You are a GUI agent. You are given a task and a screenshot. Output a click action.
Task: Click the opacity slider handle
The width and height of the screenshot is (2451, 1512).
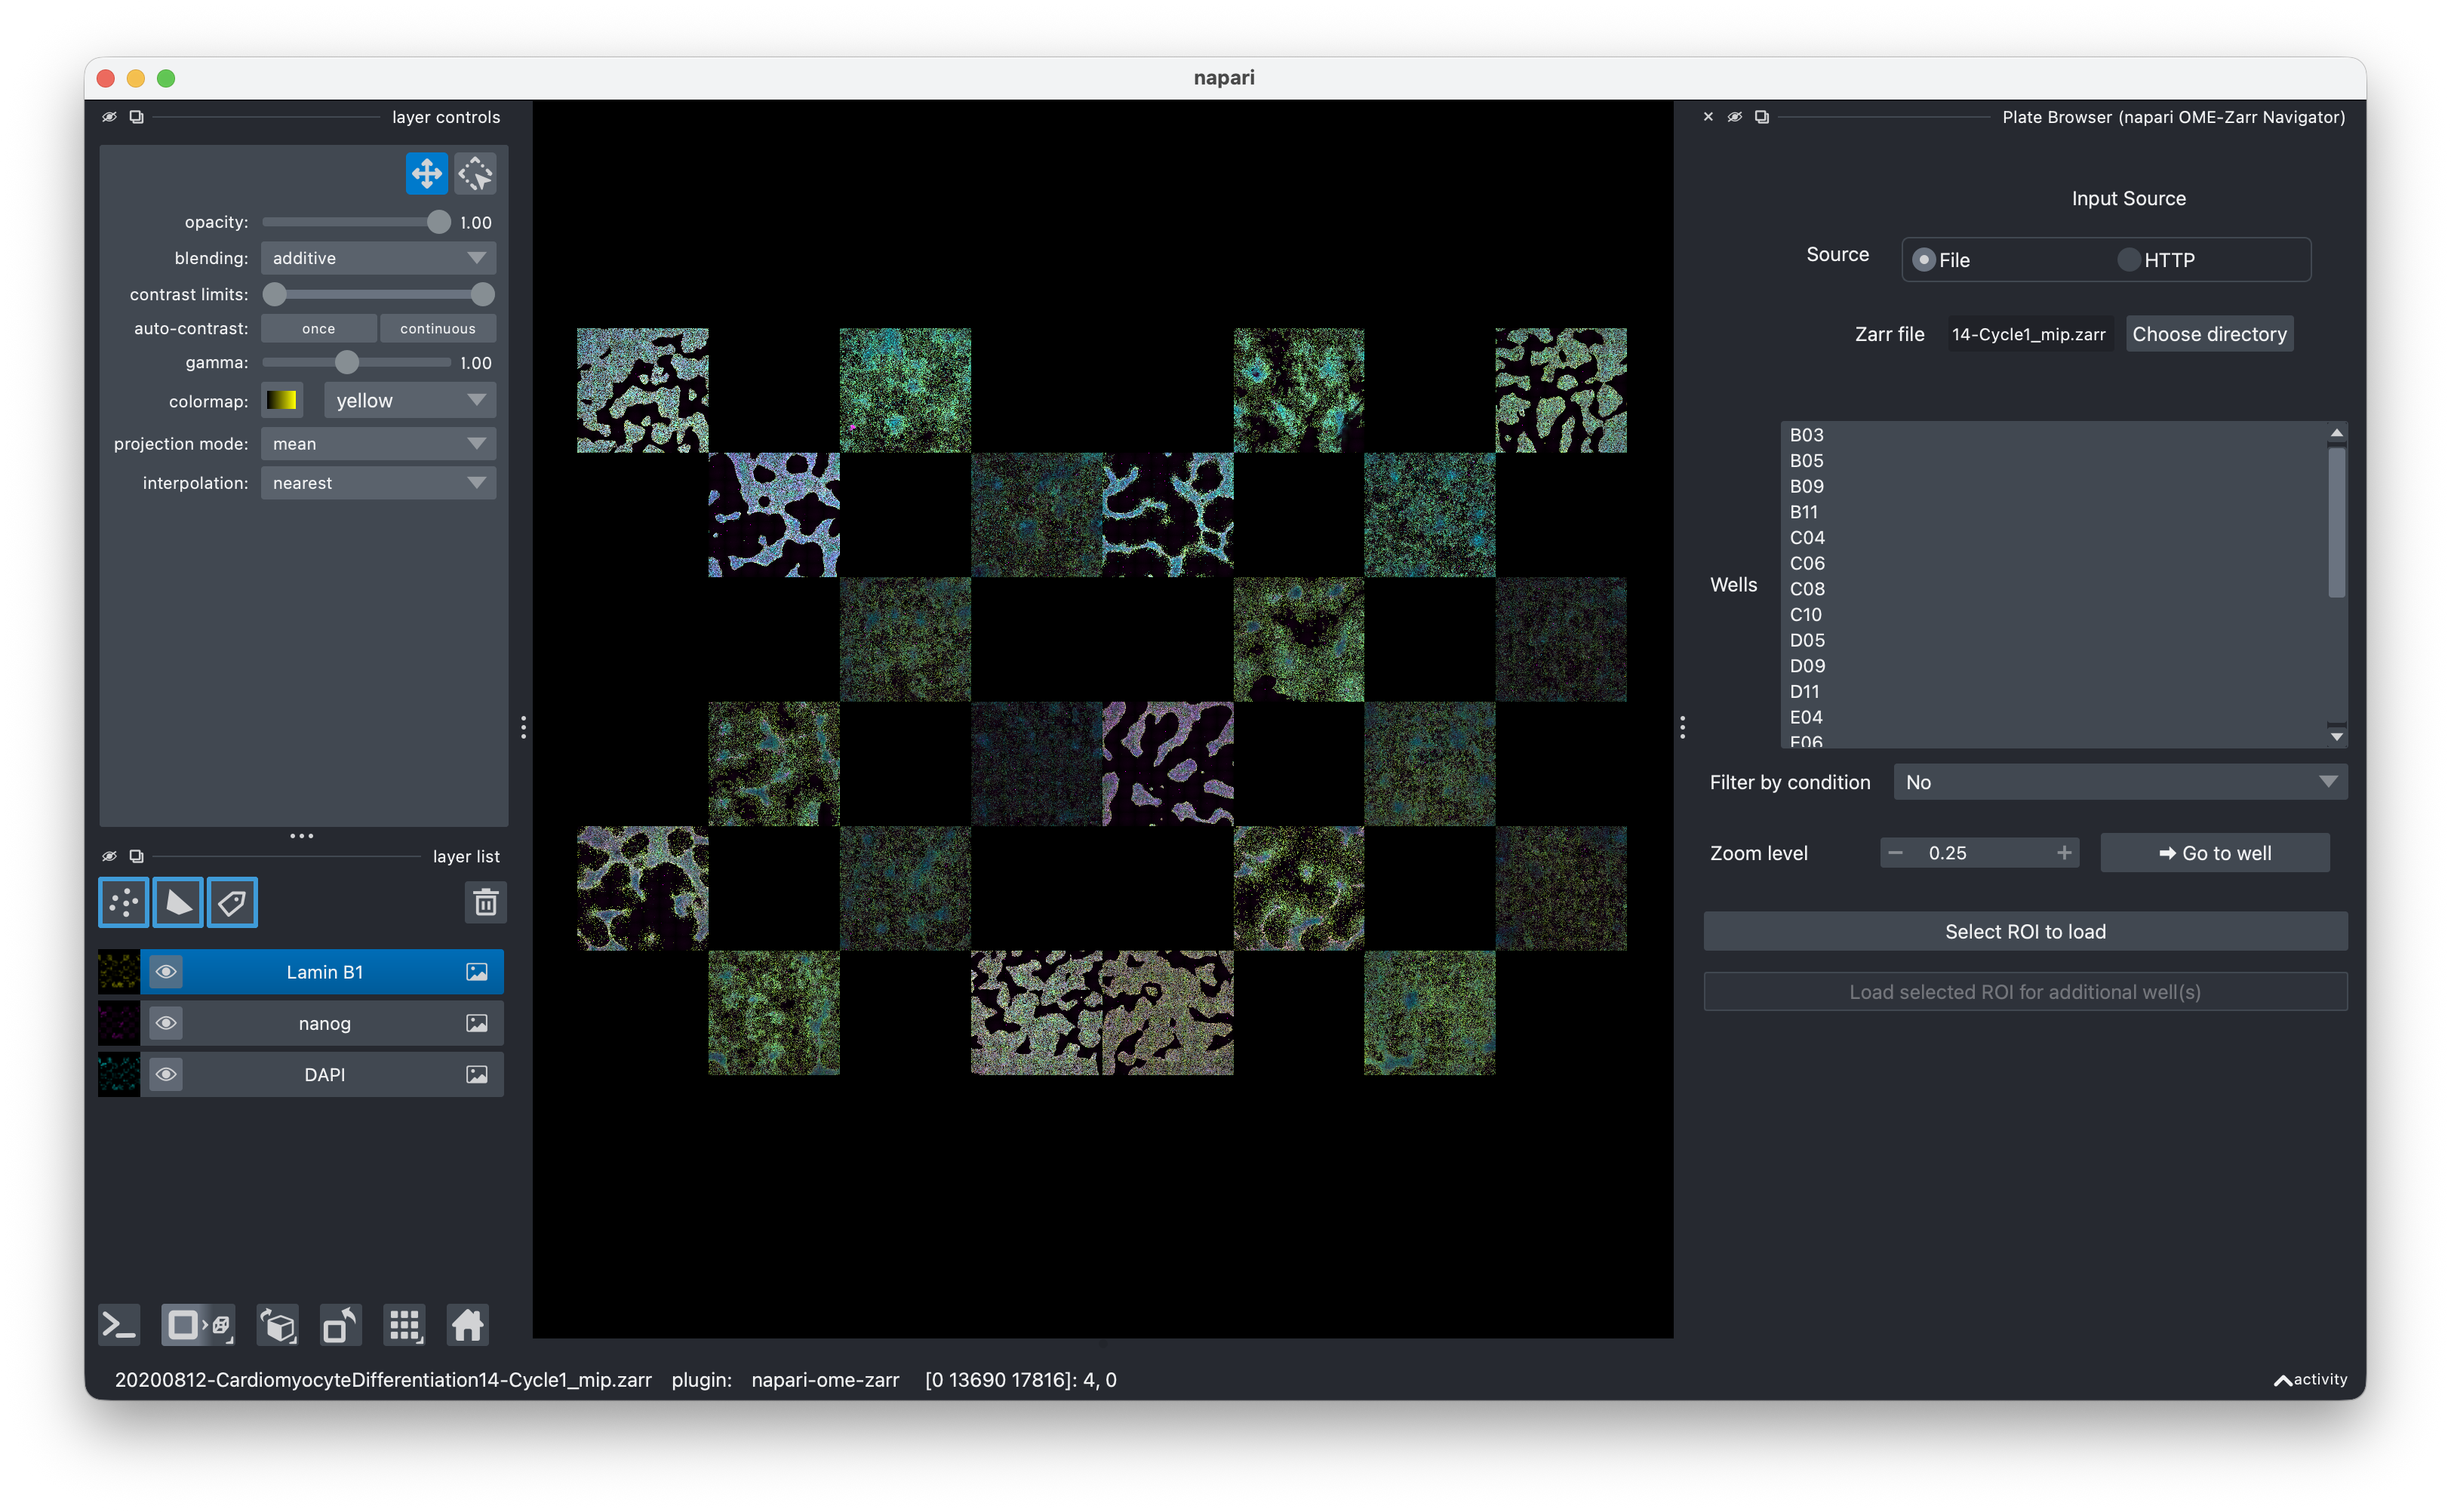coord(438,222)
